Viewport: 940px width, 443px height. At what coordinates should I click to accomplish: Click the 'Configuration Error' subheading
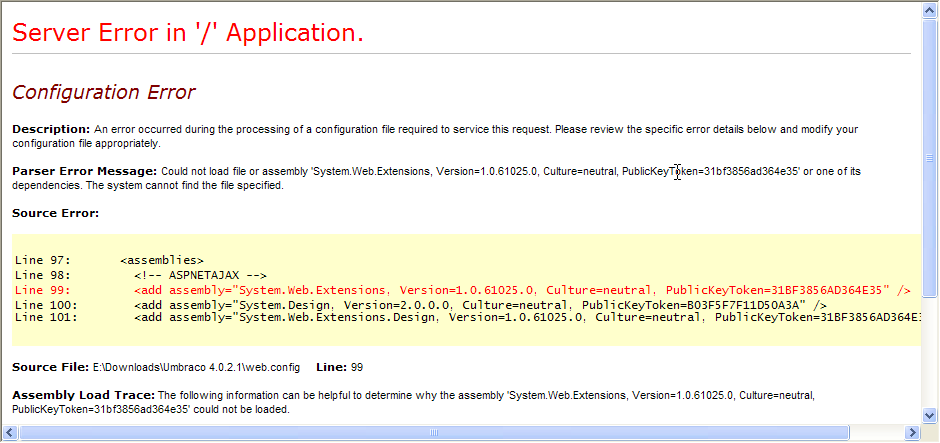click(104, 92)
